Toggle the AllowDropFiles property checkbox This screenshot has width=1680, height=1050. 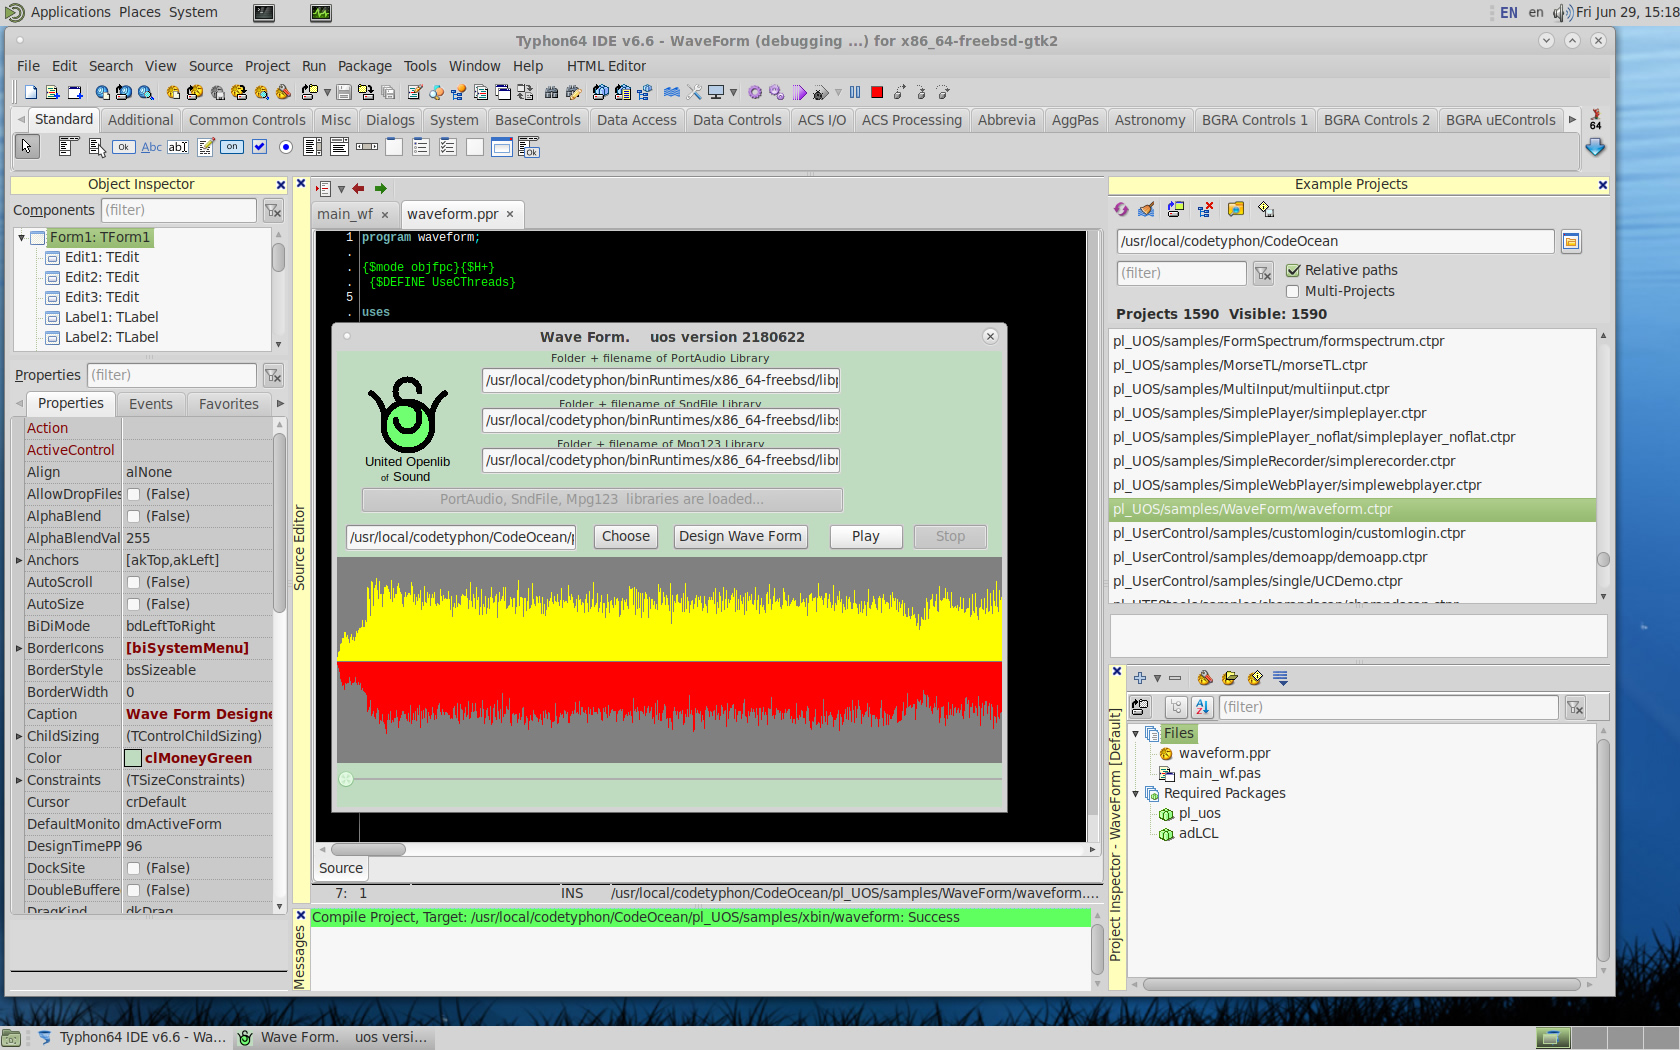coord(133,494)
